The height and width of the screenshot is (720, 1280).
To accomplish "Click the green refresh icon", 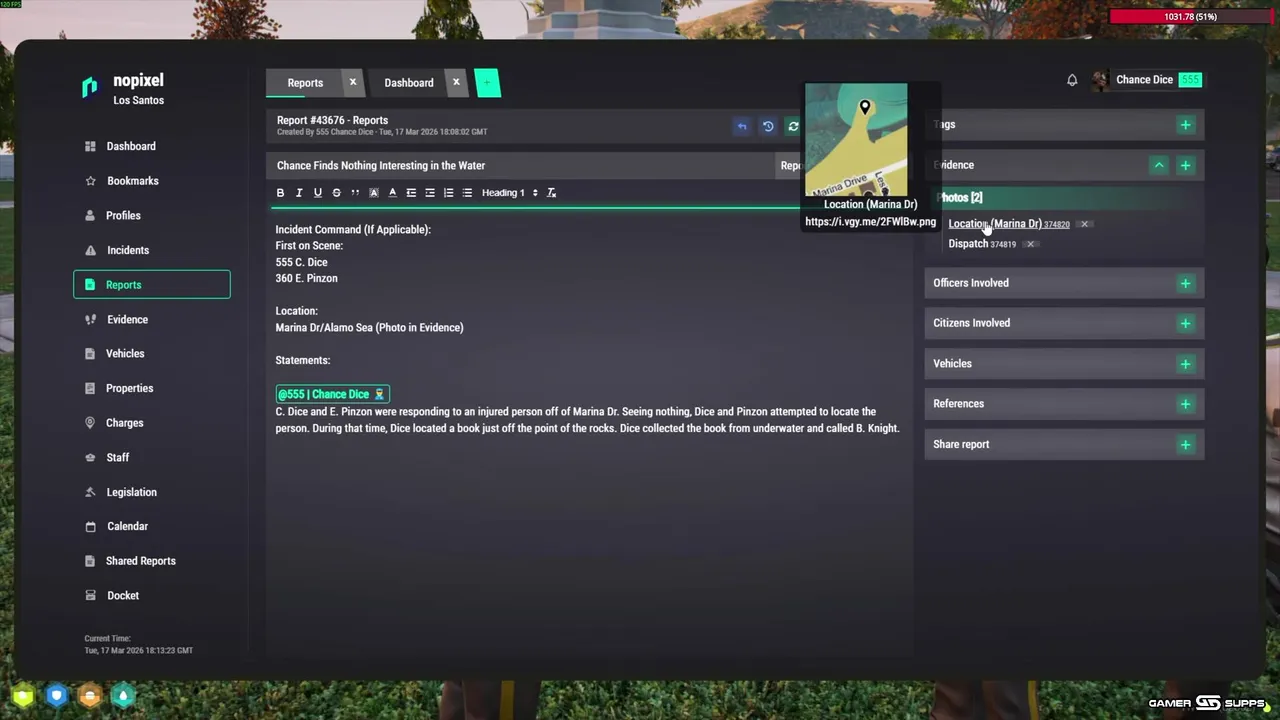I will pos(793,126).
